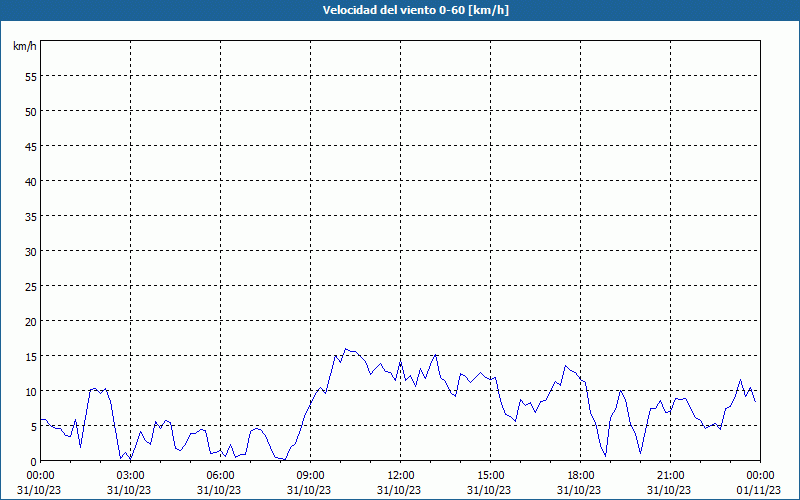Click the 10 value on the y-axis
The image size is (800, 500).
click(x=31, y=392)
